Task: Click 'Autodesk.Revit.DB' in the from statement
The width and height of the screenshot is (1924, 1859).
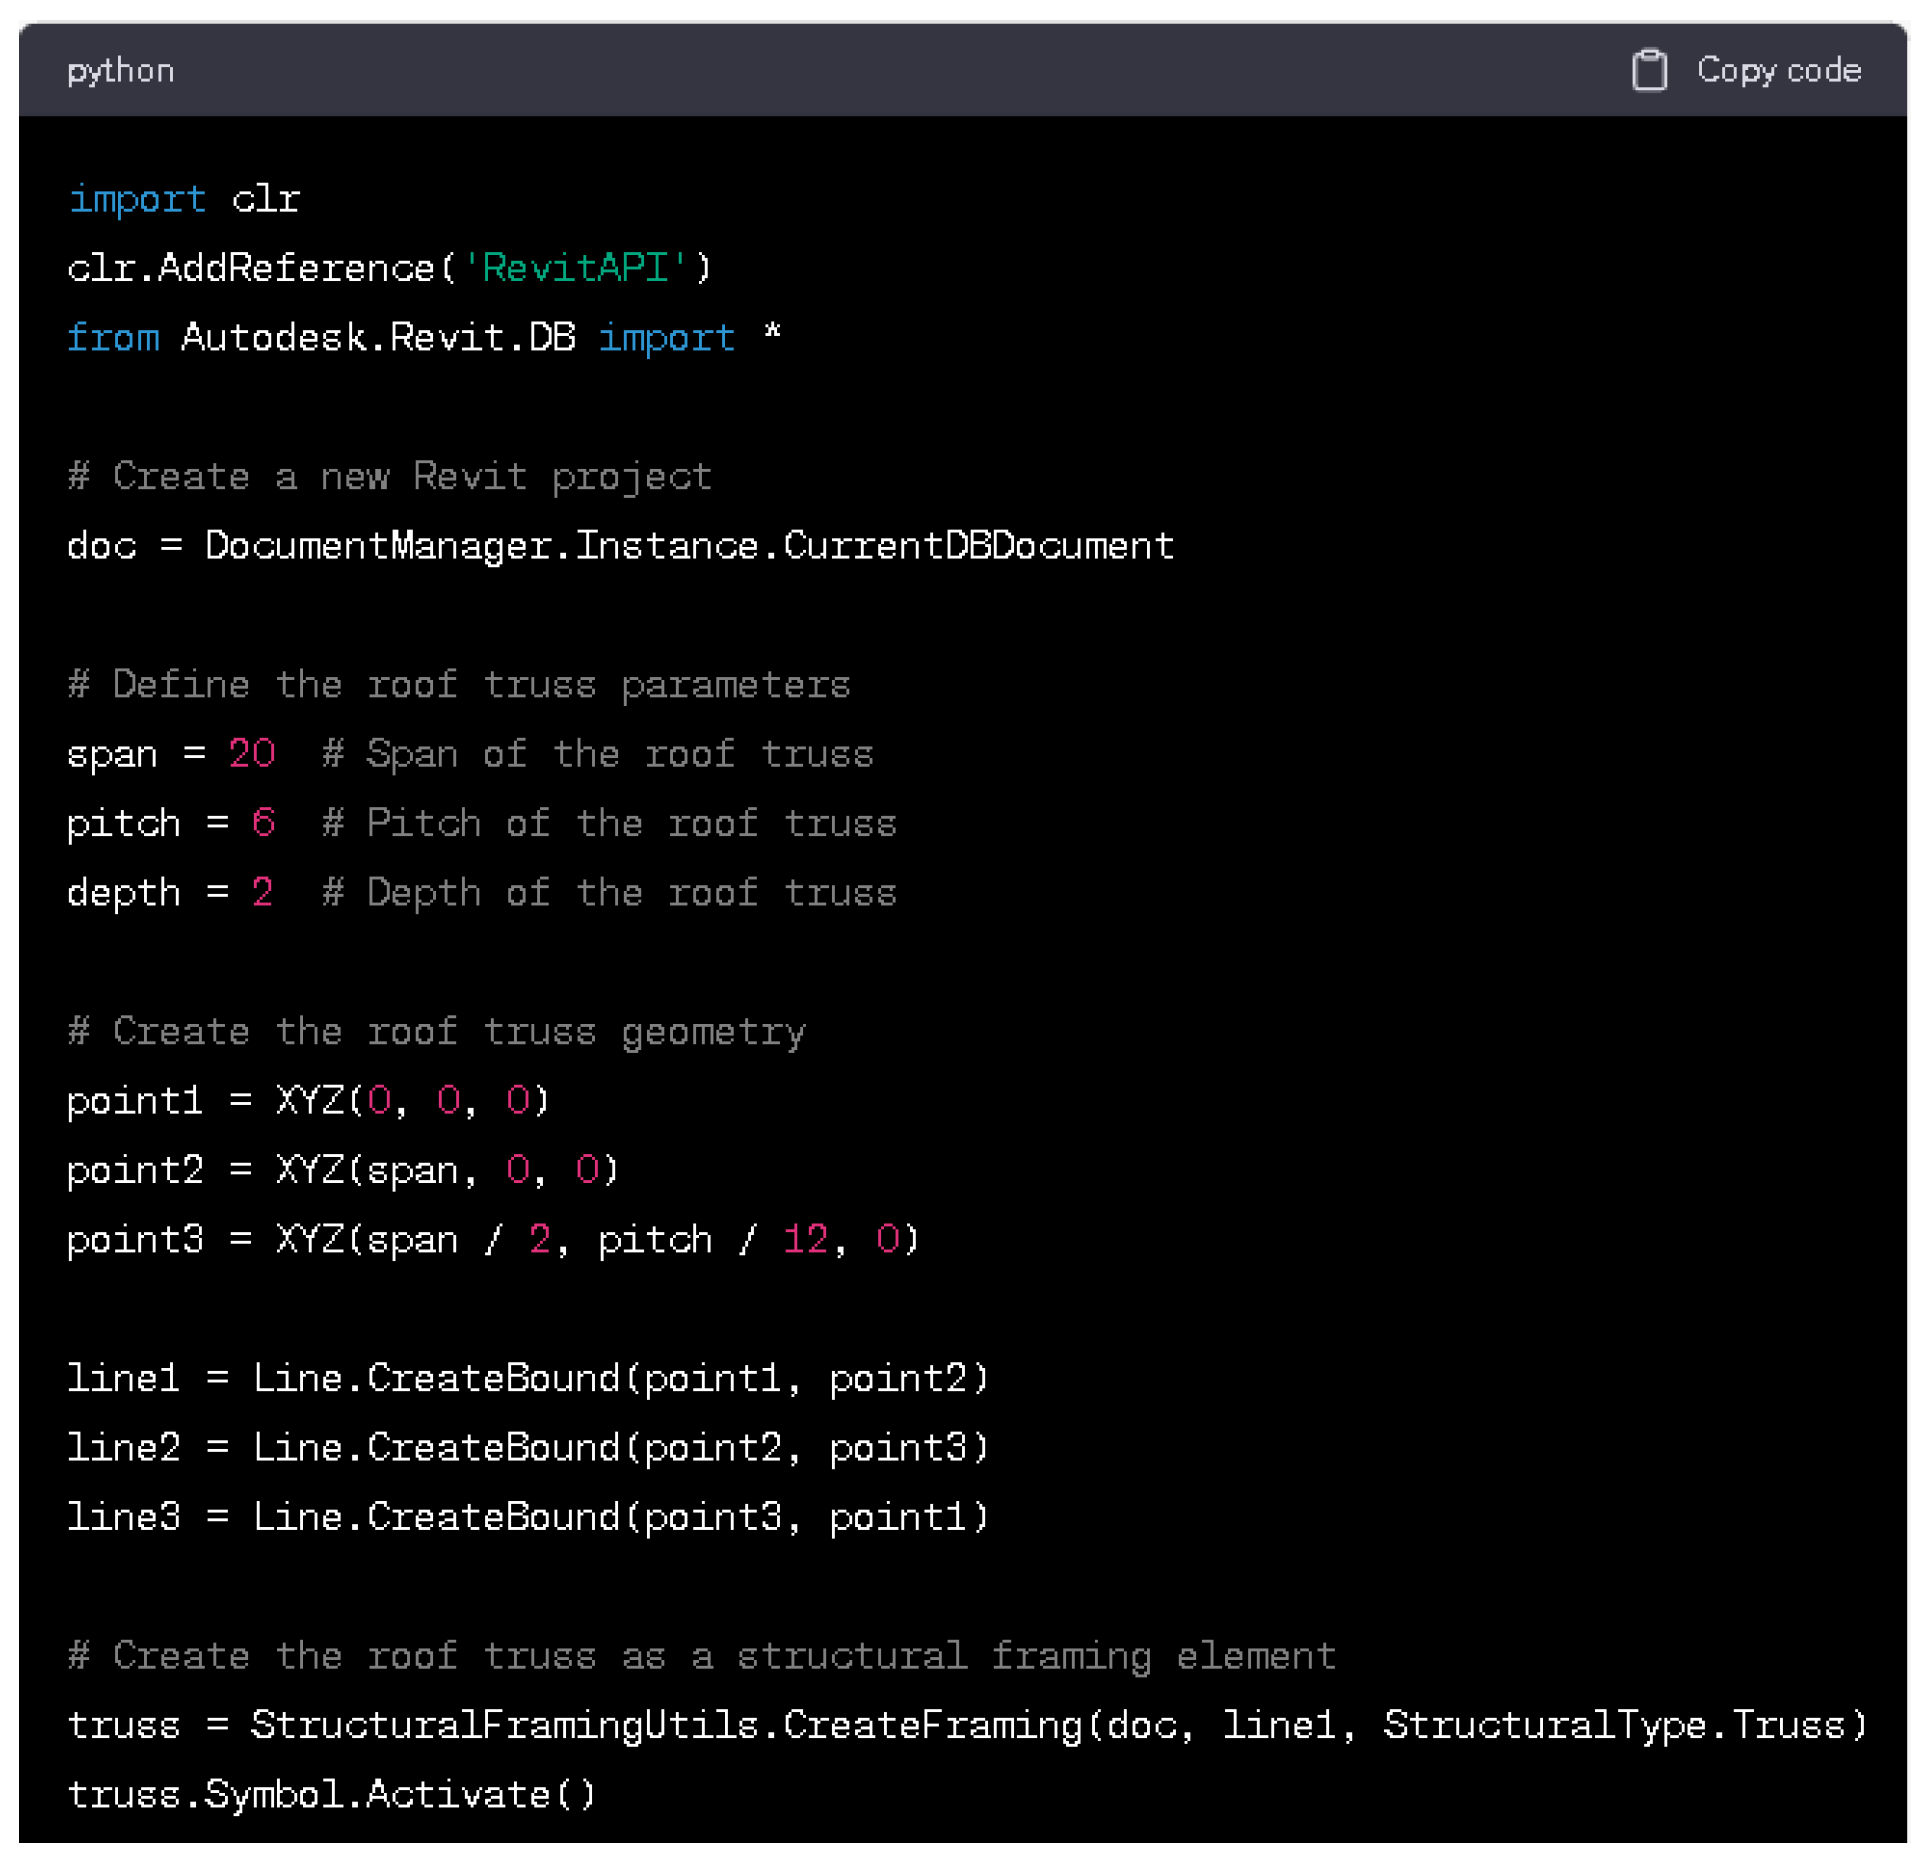Action: 378,338
